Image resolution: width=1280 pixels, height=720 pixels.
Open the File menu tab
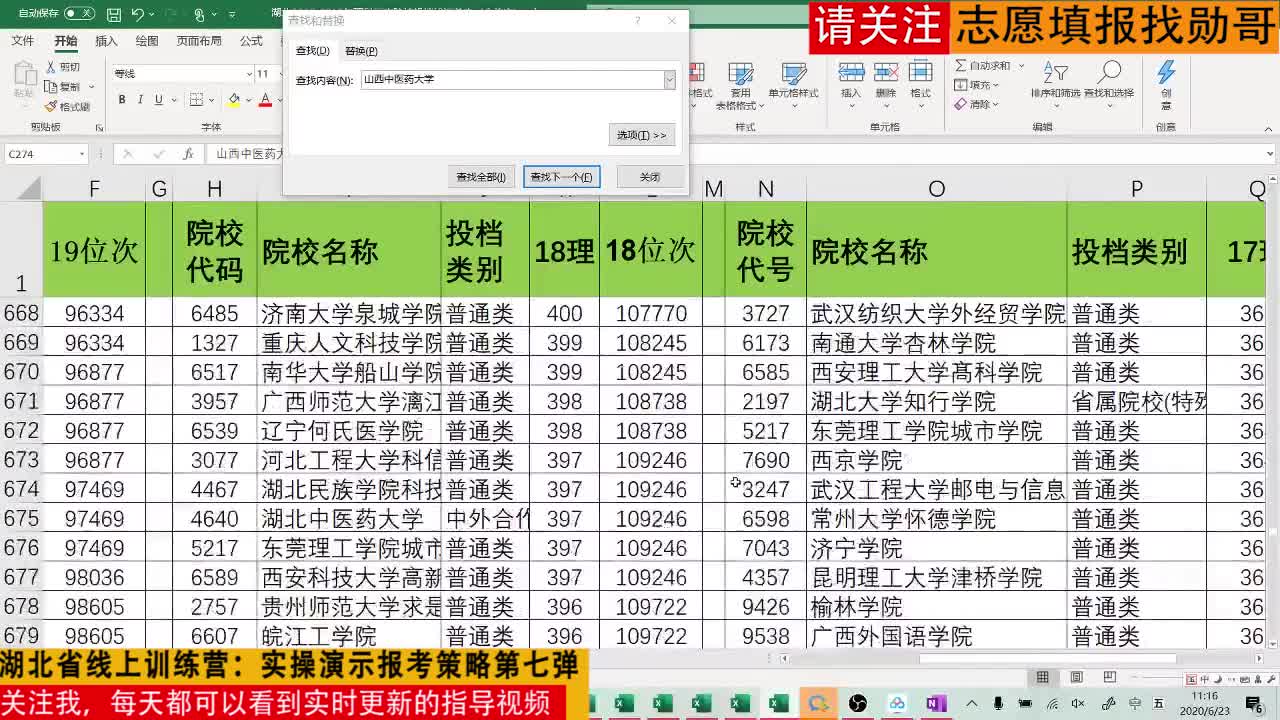point(22,41)
